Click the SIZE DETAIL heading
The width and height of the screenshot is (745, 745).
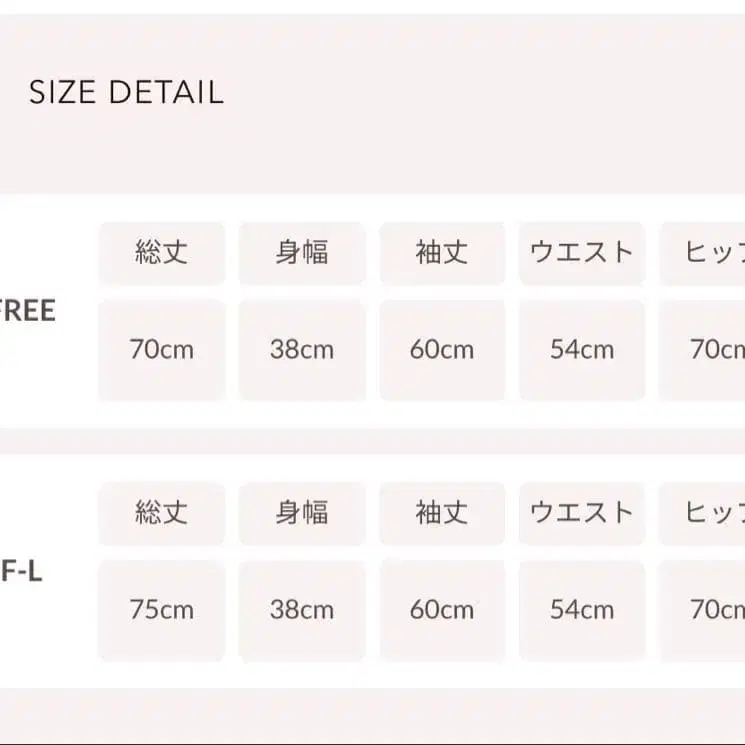point(126,93)
